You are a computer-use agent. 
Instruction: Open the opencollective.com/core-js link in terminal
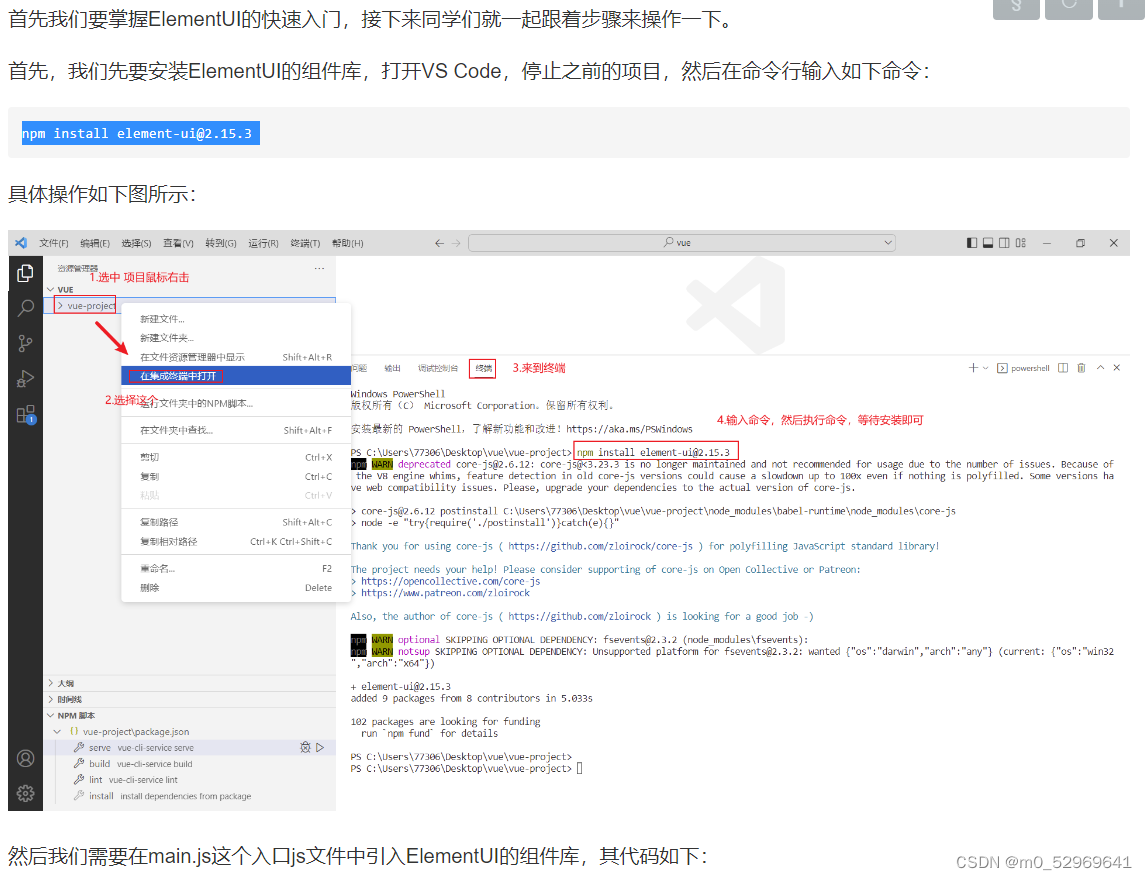tap(451, 582)
